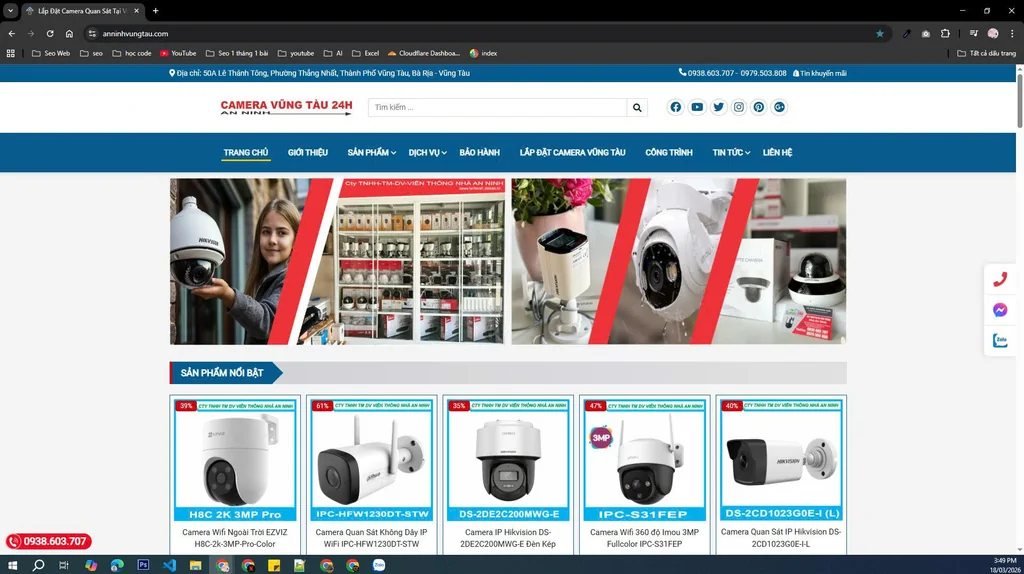Screen dimensions: 1024x574
Task: Open Windows Start menu
Action: (12, 565)
